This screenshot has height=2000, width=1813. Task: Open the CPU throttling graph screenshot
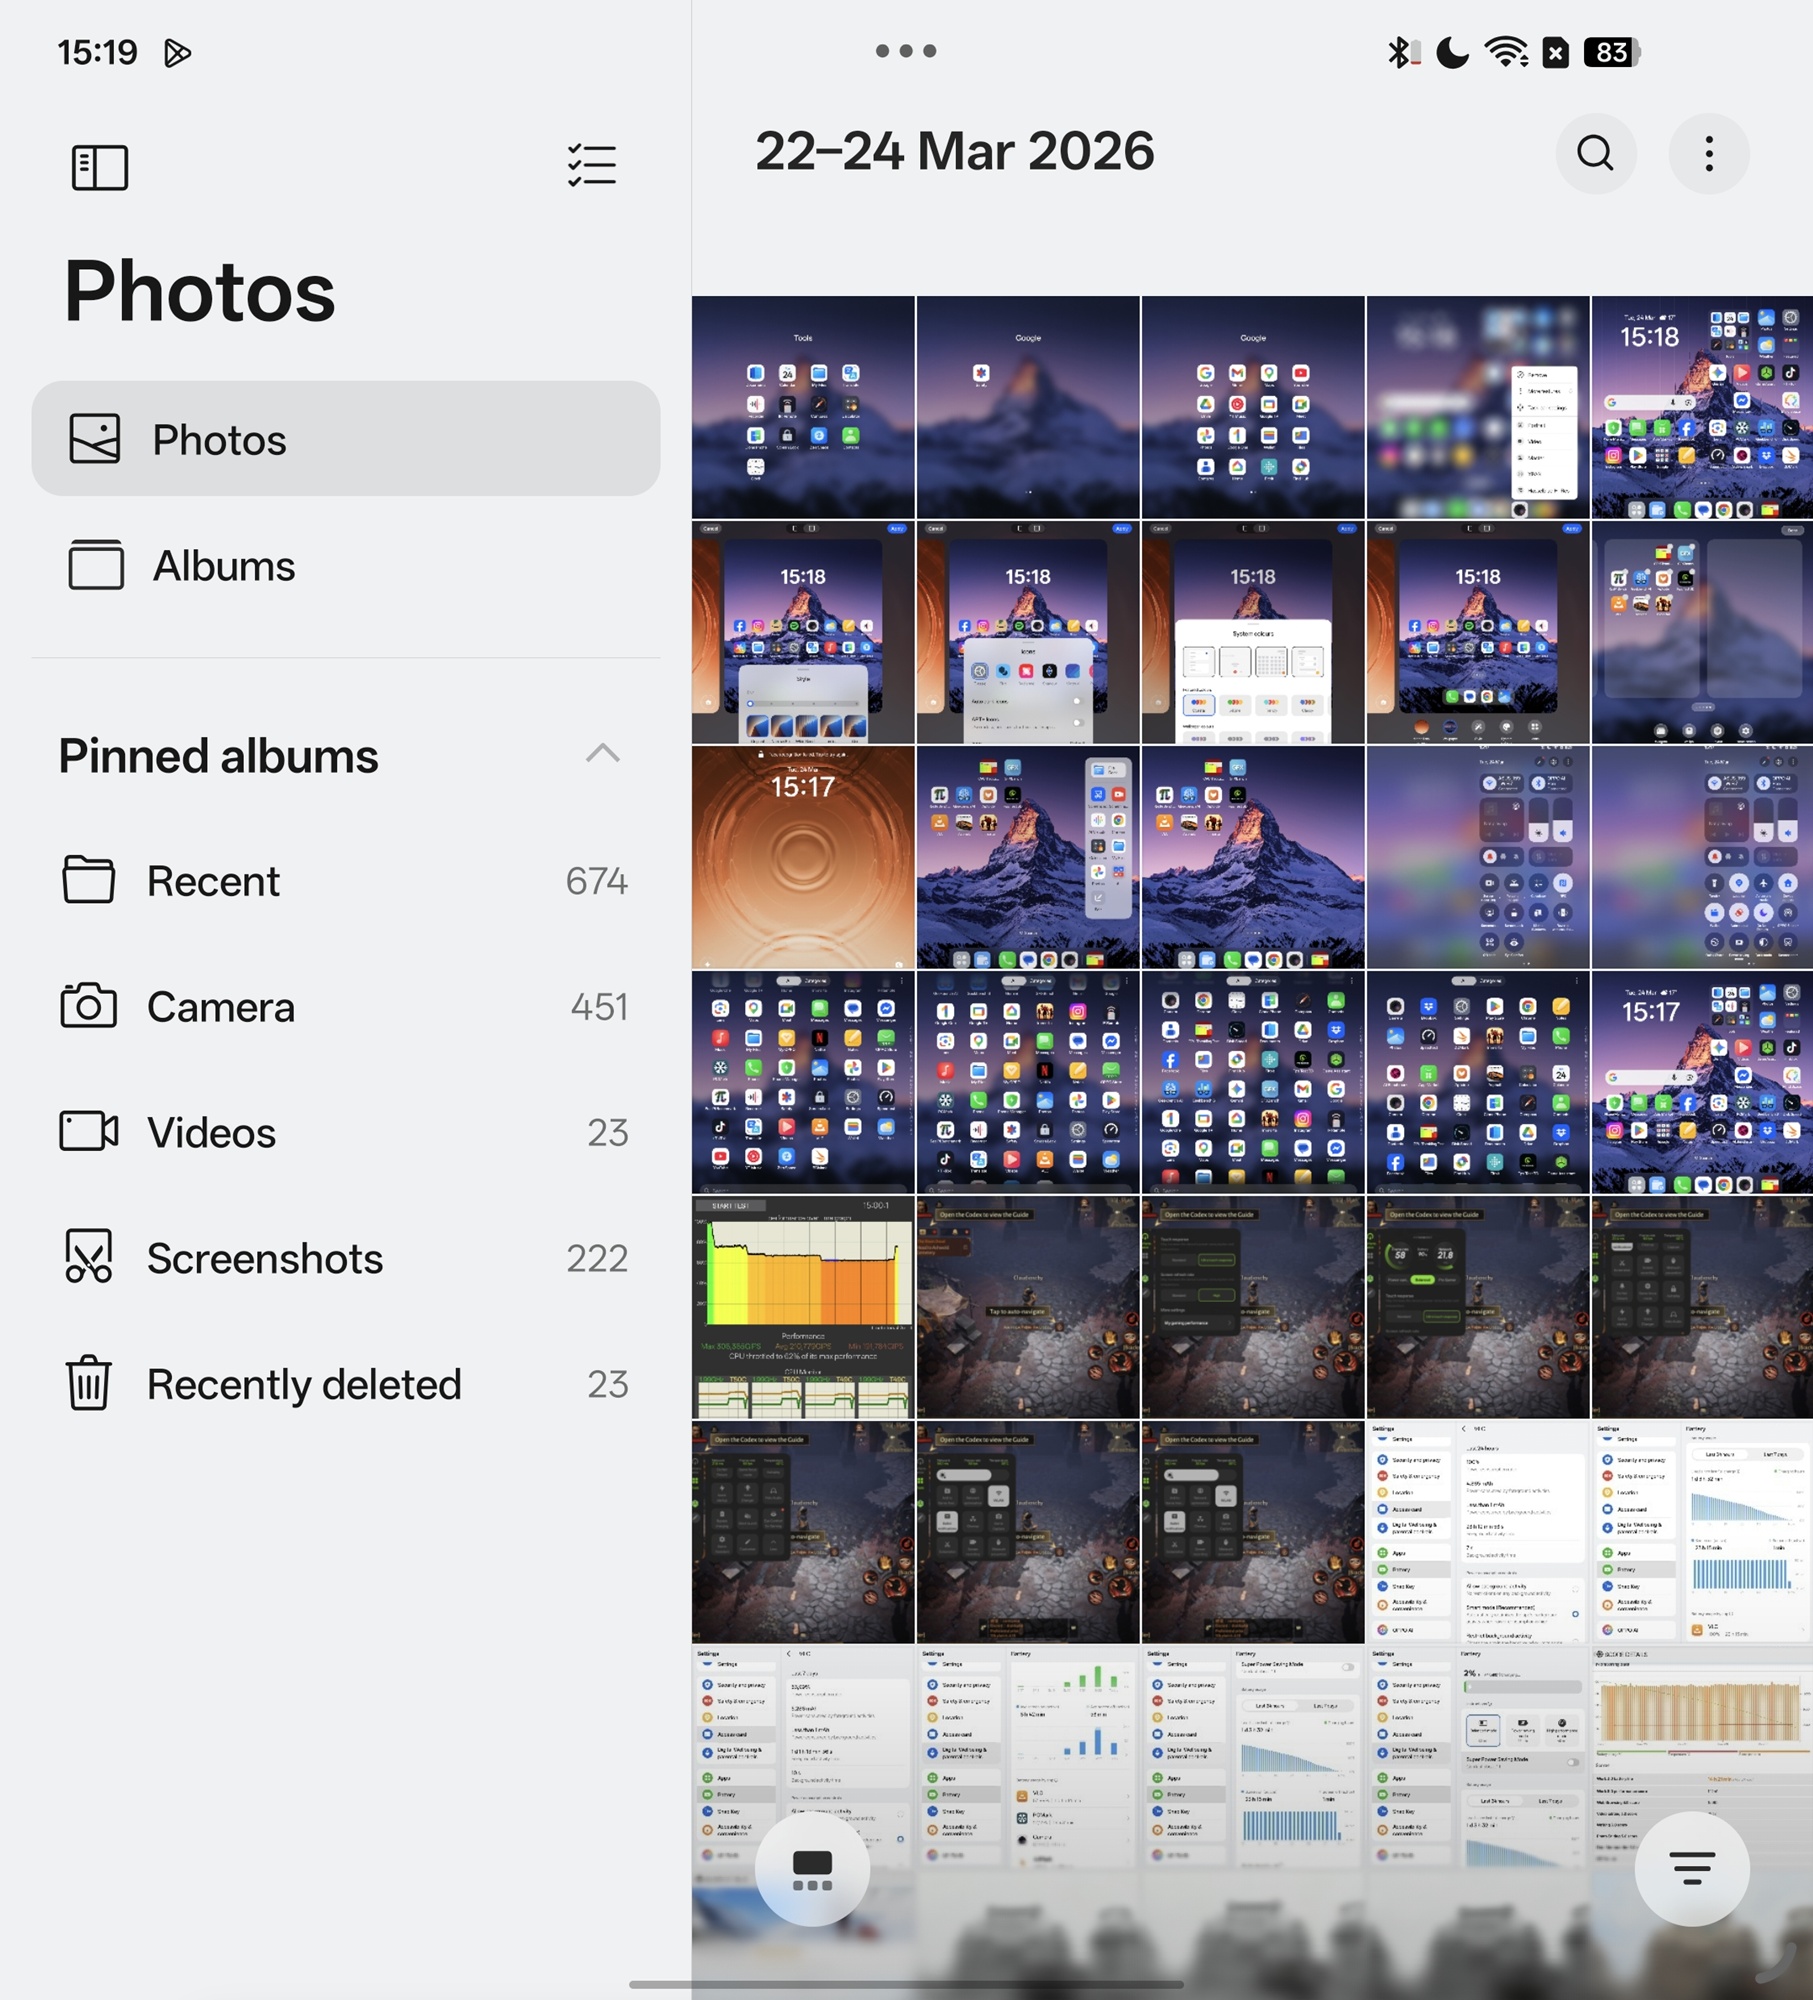(x=803, y=1307)
